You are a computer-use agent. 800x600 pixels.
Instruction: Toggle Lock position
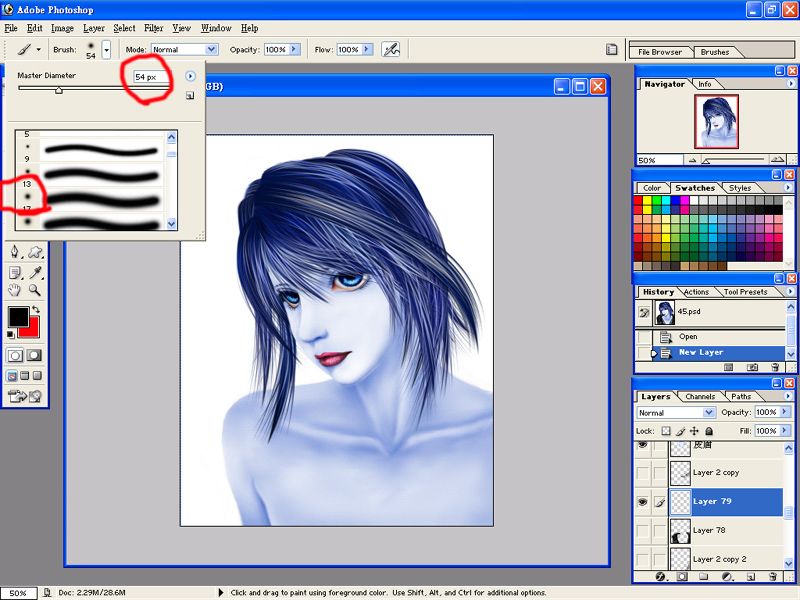[694, 431]
